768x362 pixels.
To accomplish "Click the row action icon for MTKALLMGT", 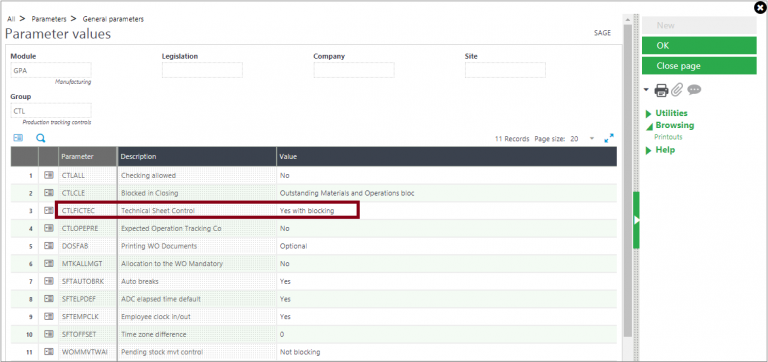I will [x=48, y=263].
